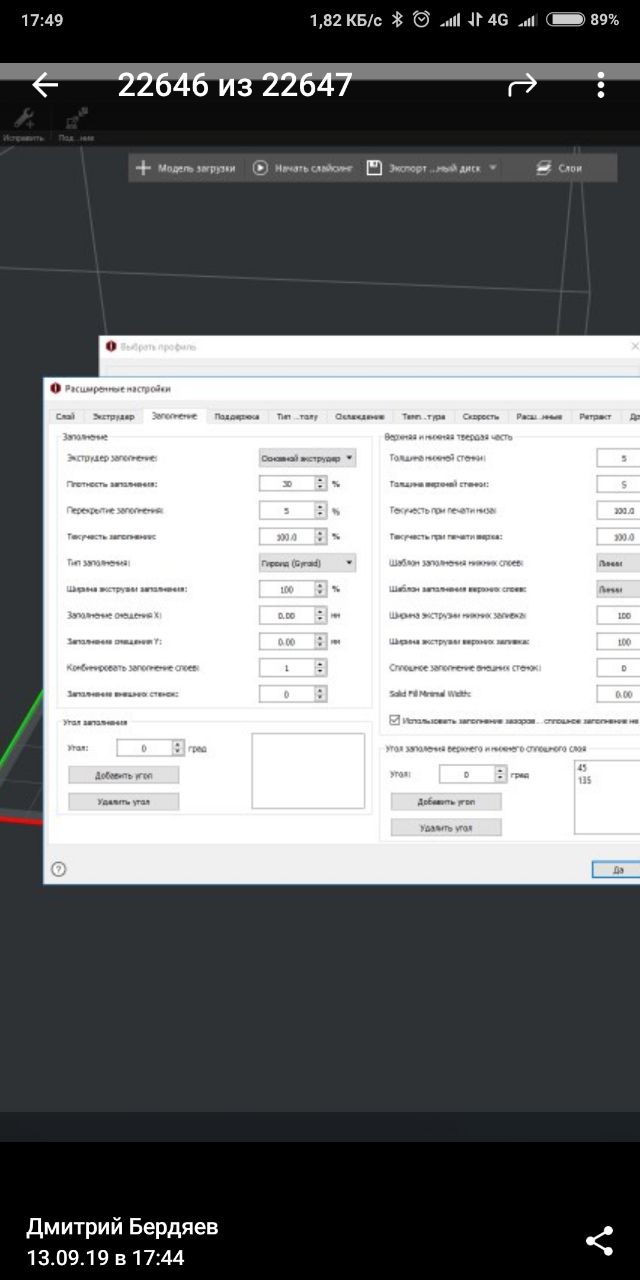Viewport: 640px width, 1280px height.
Task: Click the help question mark icon
Action: [59, 869]
